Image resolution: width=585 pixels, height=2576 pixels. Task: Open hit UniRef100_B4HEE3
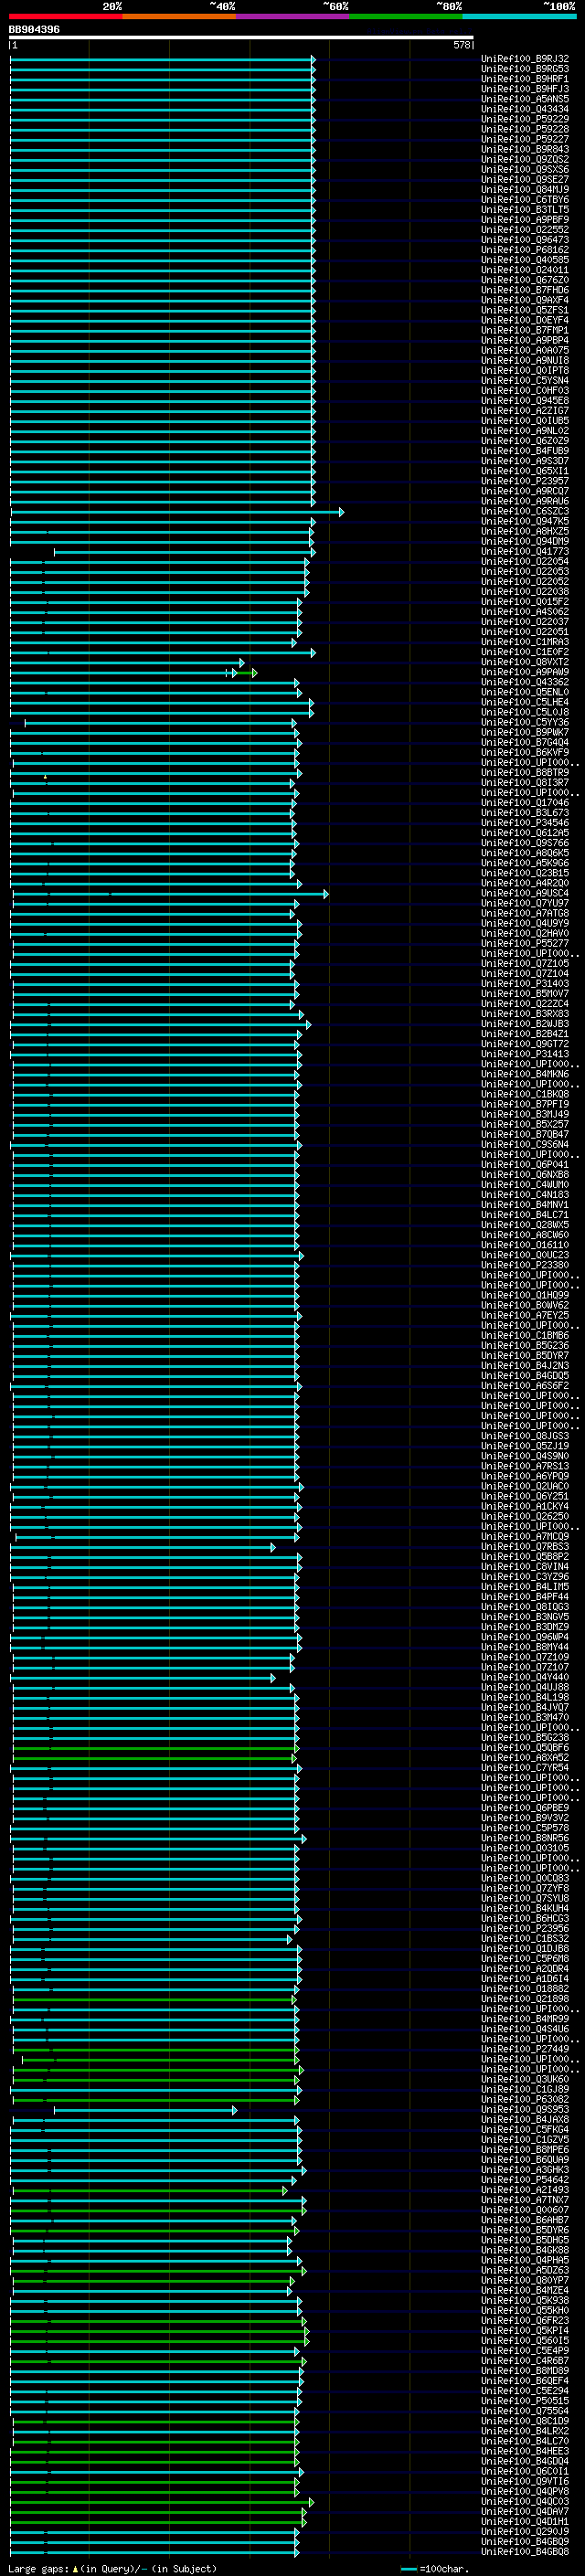pyautogui.click(x=525, y=2451)
